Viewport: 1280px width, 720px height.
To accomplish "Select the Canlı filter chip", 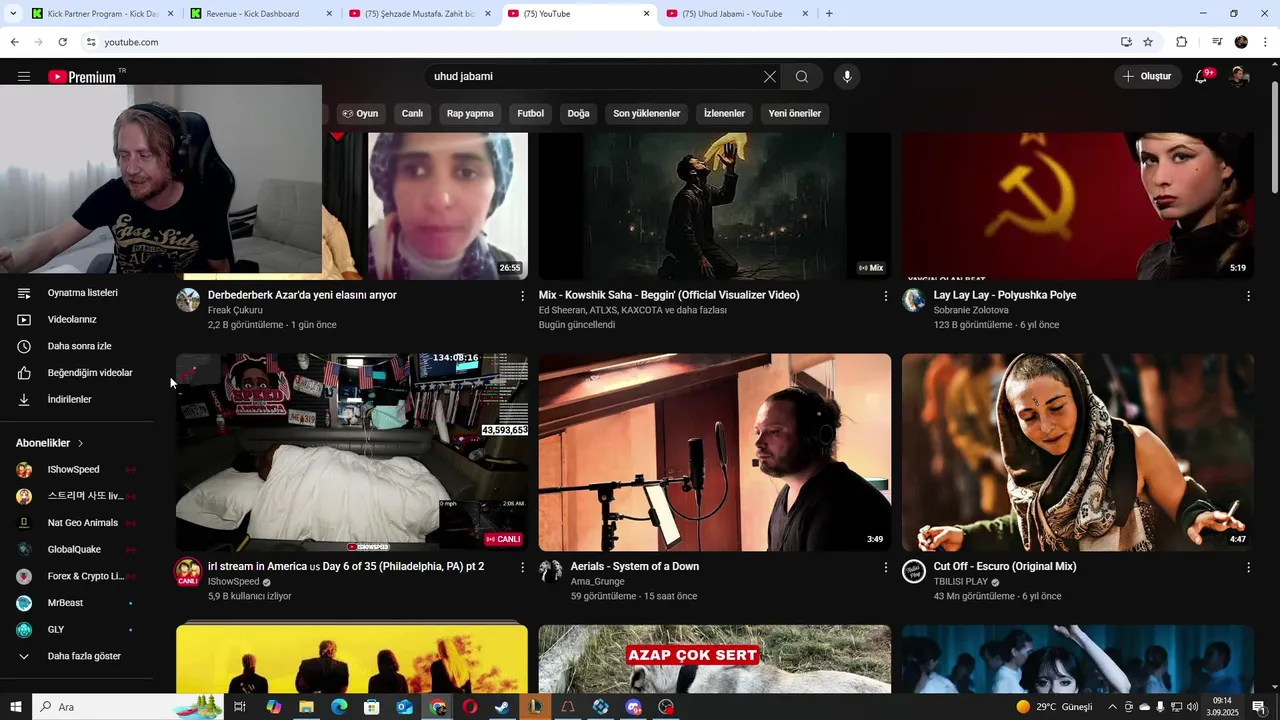I will [x=413, y=114].
